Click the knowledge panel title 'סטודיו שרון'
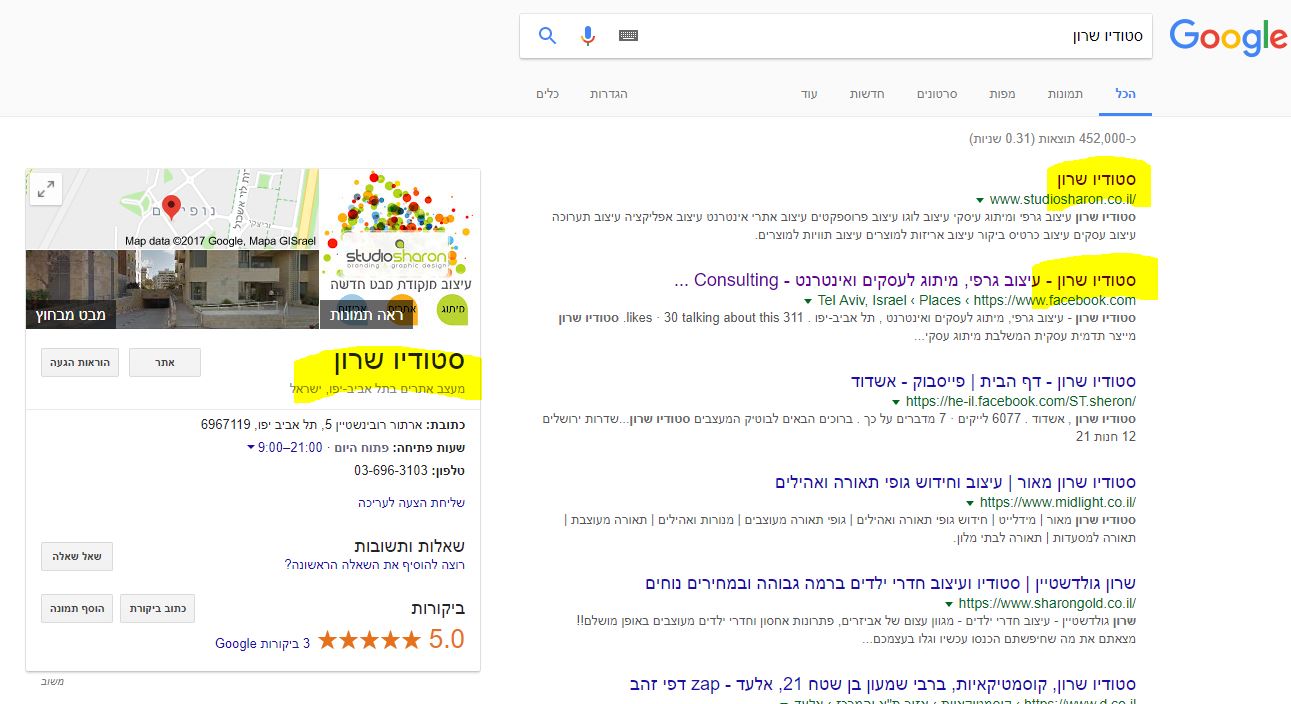The width and height of the screenshot is (1291, 704). 400,362
